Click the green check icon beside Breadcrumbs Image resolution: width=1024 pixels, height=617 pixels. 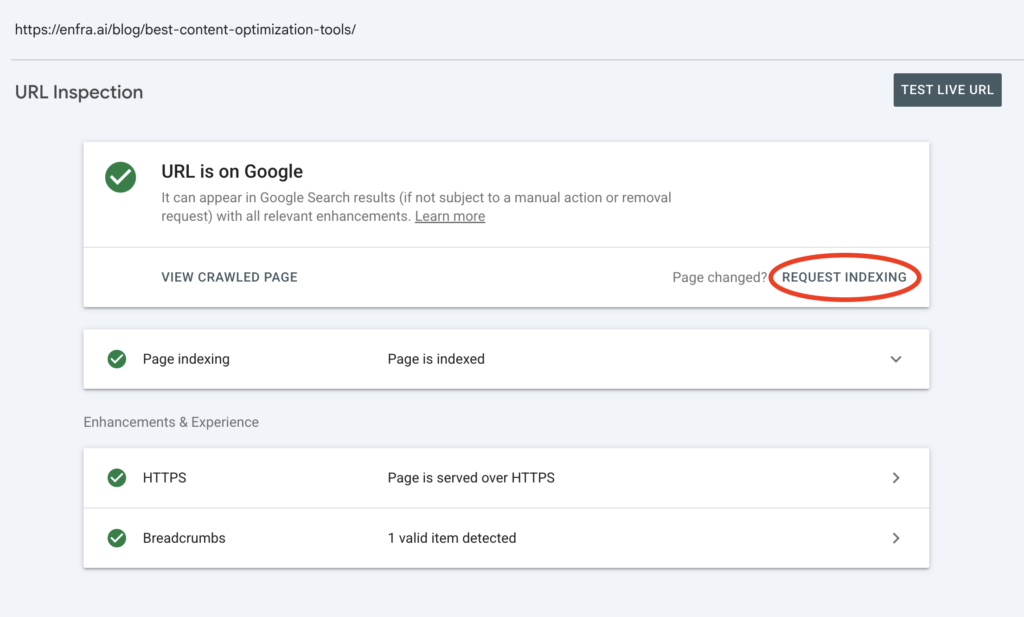pyautogui.click(x=117, y=538)
